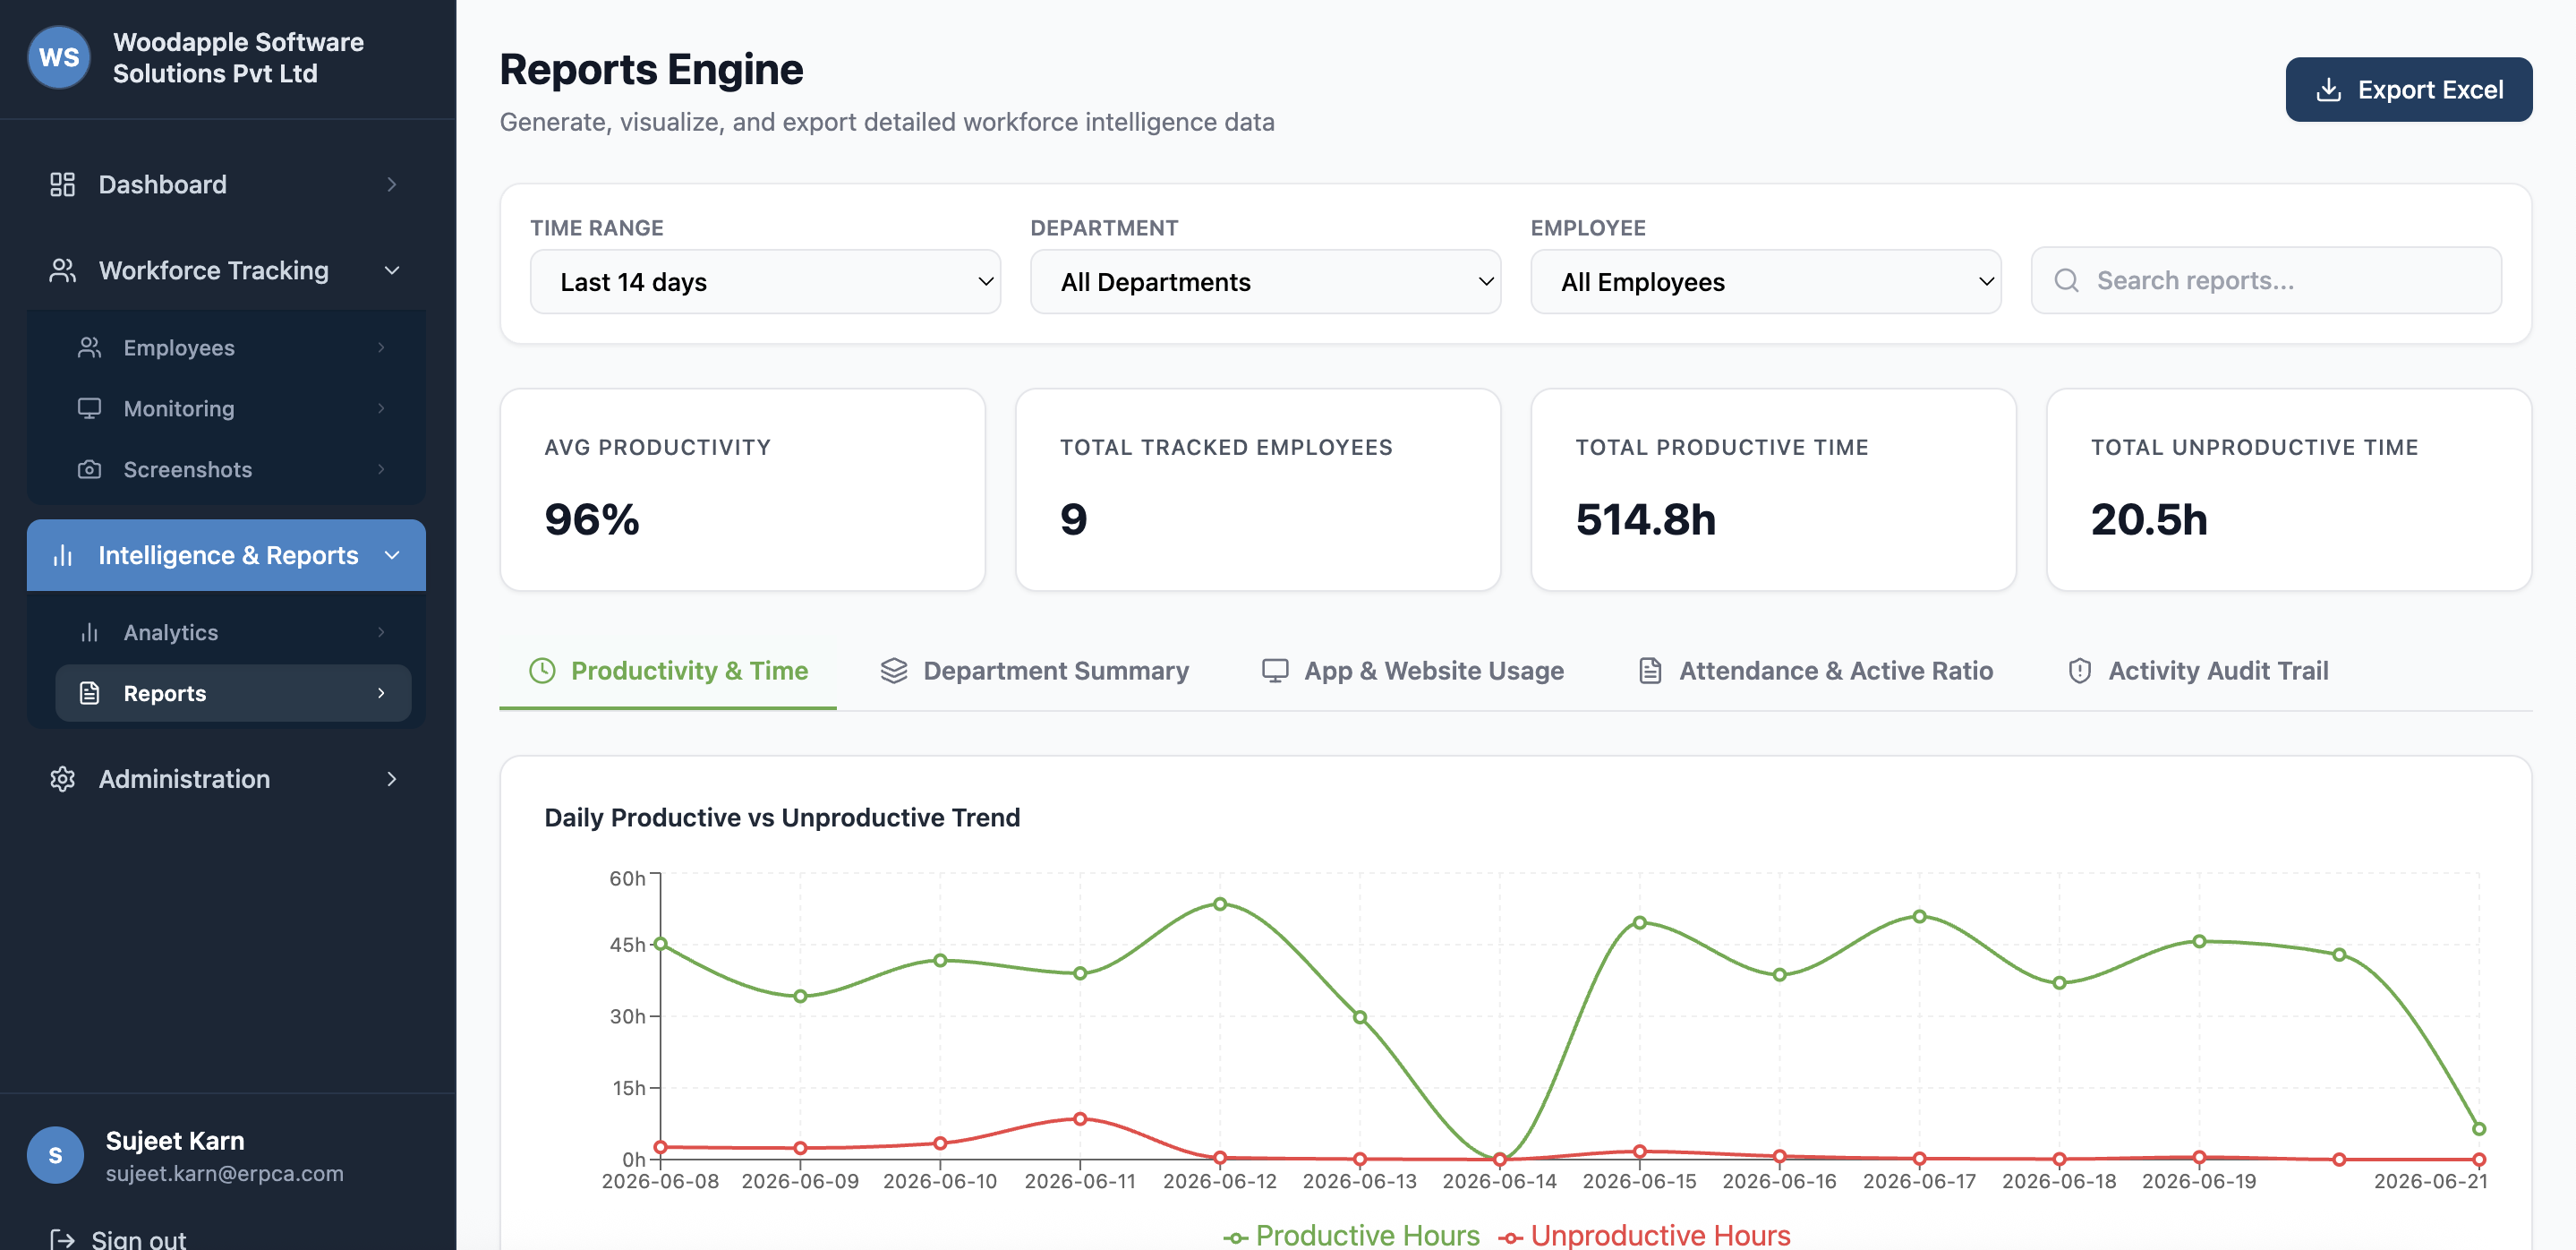
Task: Switch to Attendance & Active Ratio tab
Action: (1815, 671)
